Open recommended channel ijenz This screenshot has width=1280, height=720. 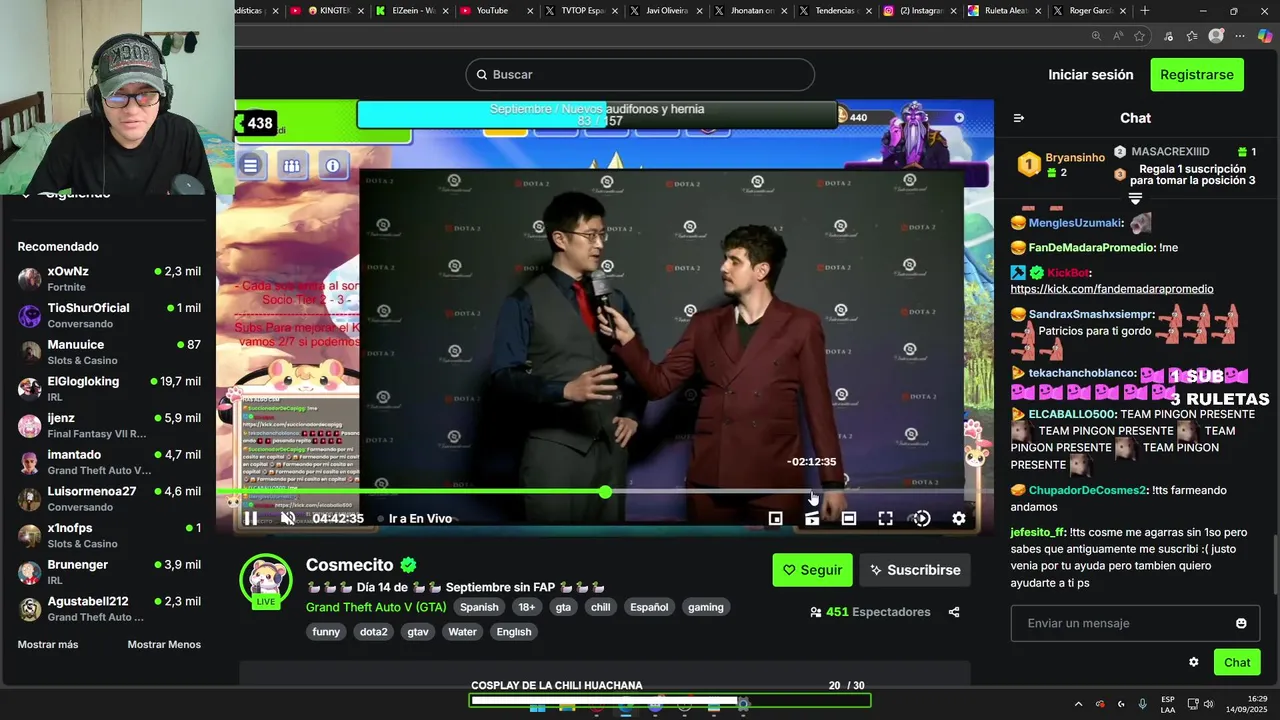point(110,426)
